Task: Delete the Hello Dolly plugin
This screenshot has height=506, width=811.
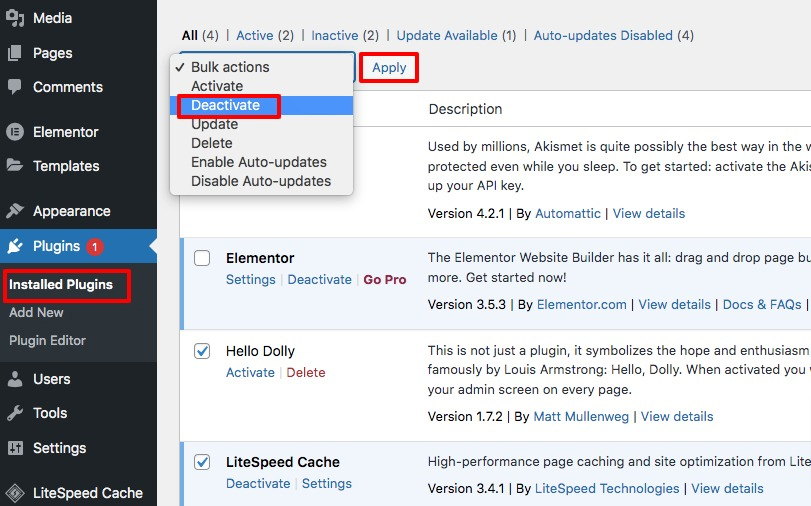Action: point(306,373)
